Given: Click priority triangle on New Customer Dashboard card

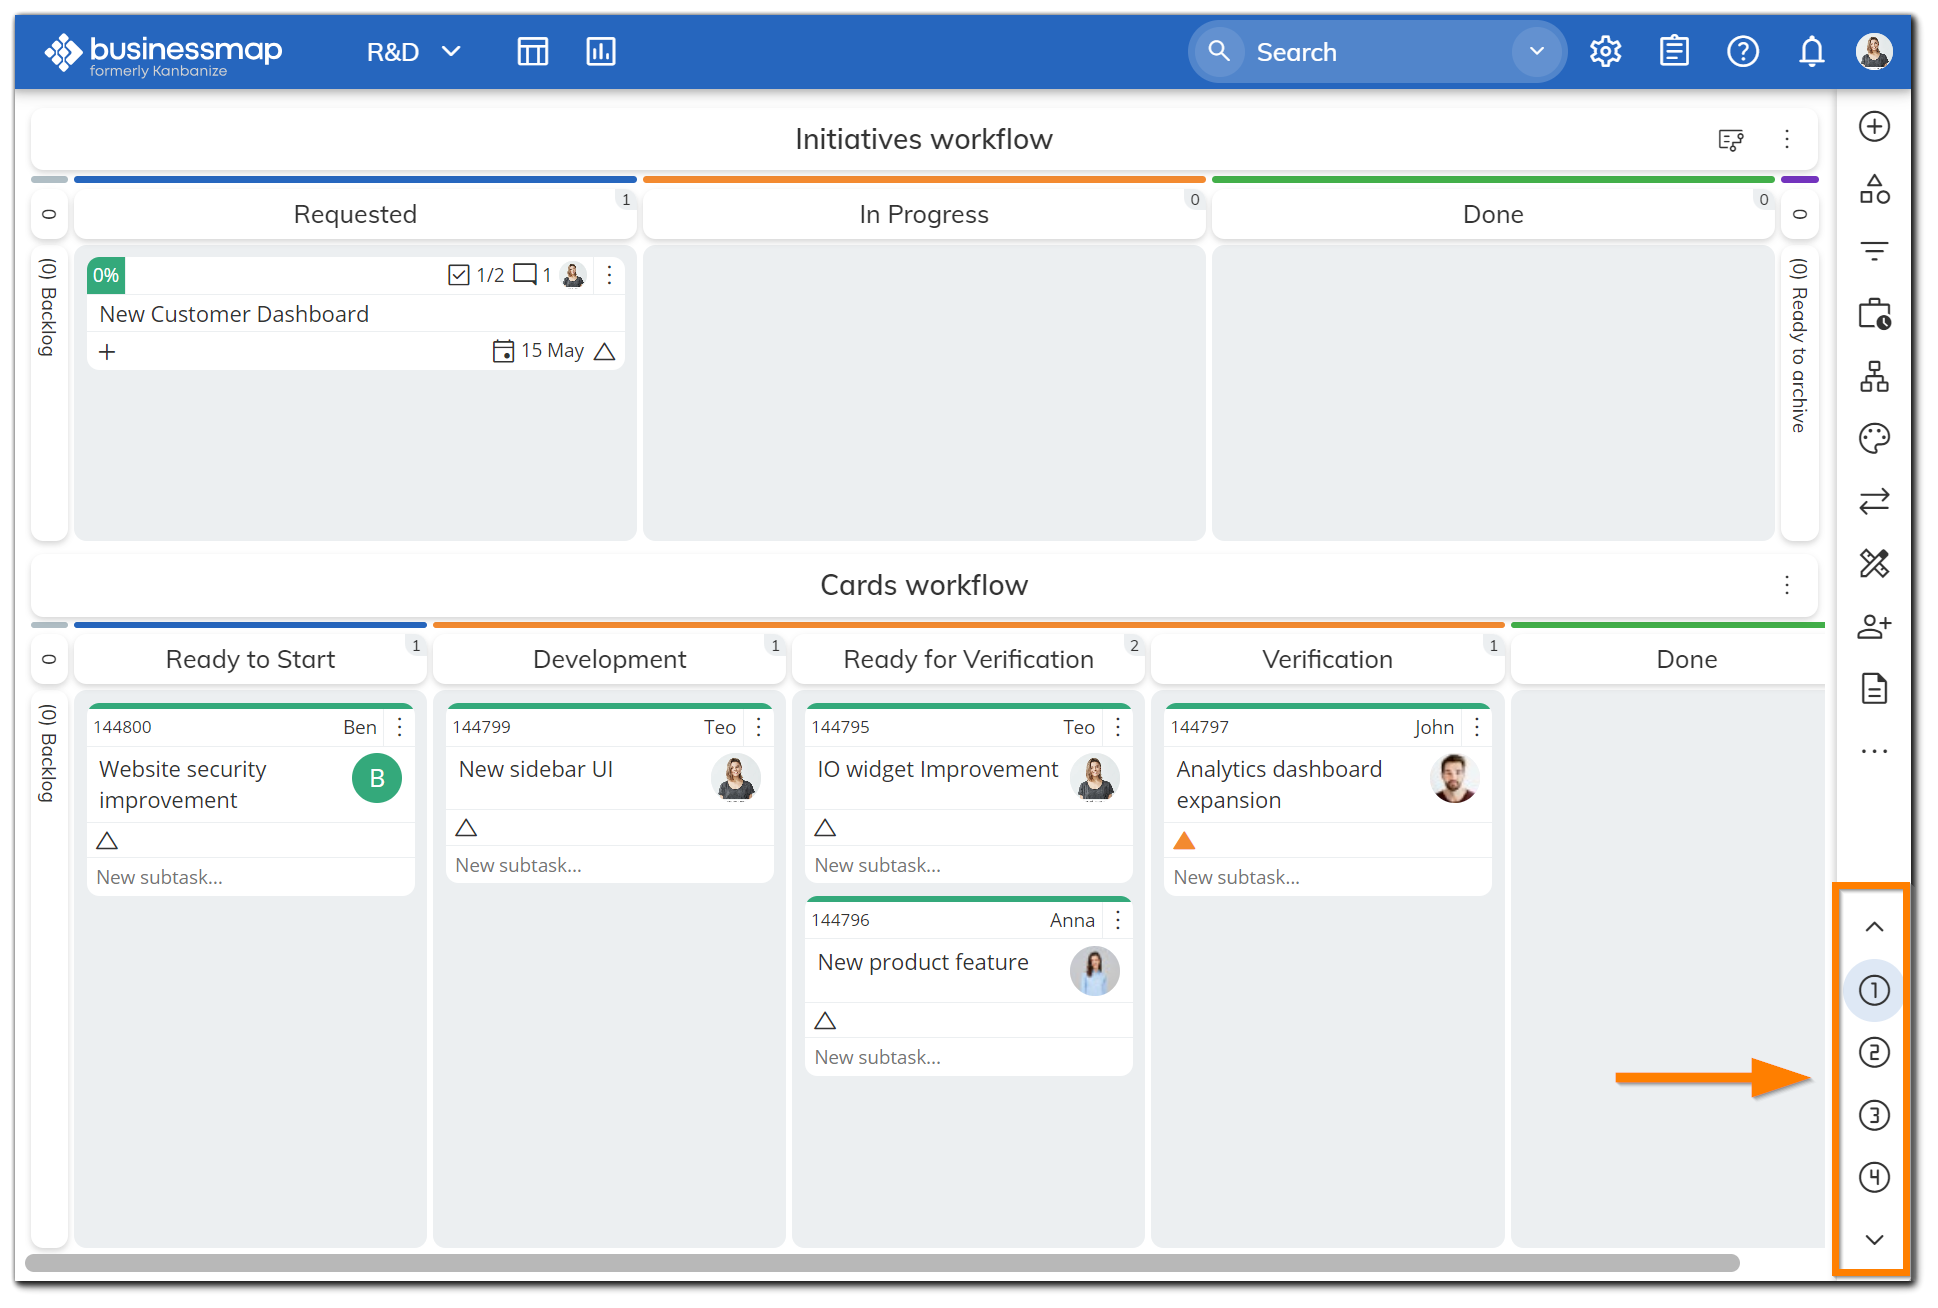Looking at the screenshot, I should [604, 352].
